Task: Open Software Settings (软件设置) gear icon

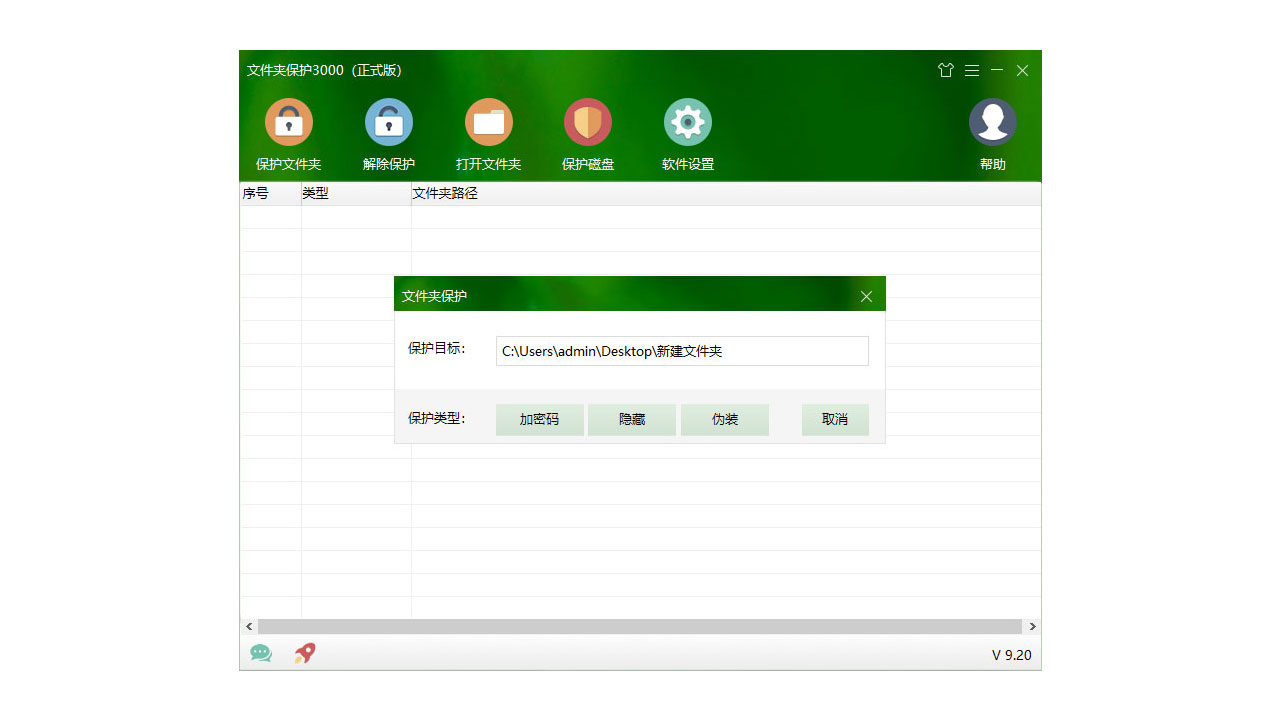Action: [x=688, y=122]
